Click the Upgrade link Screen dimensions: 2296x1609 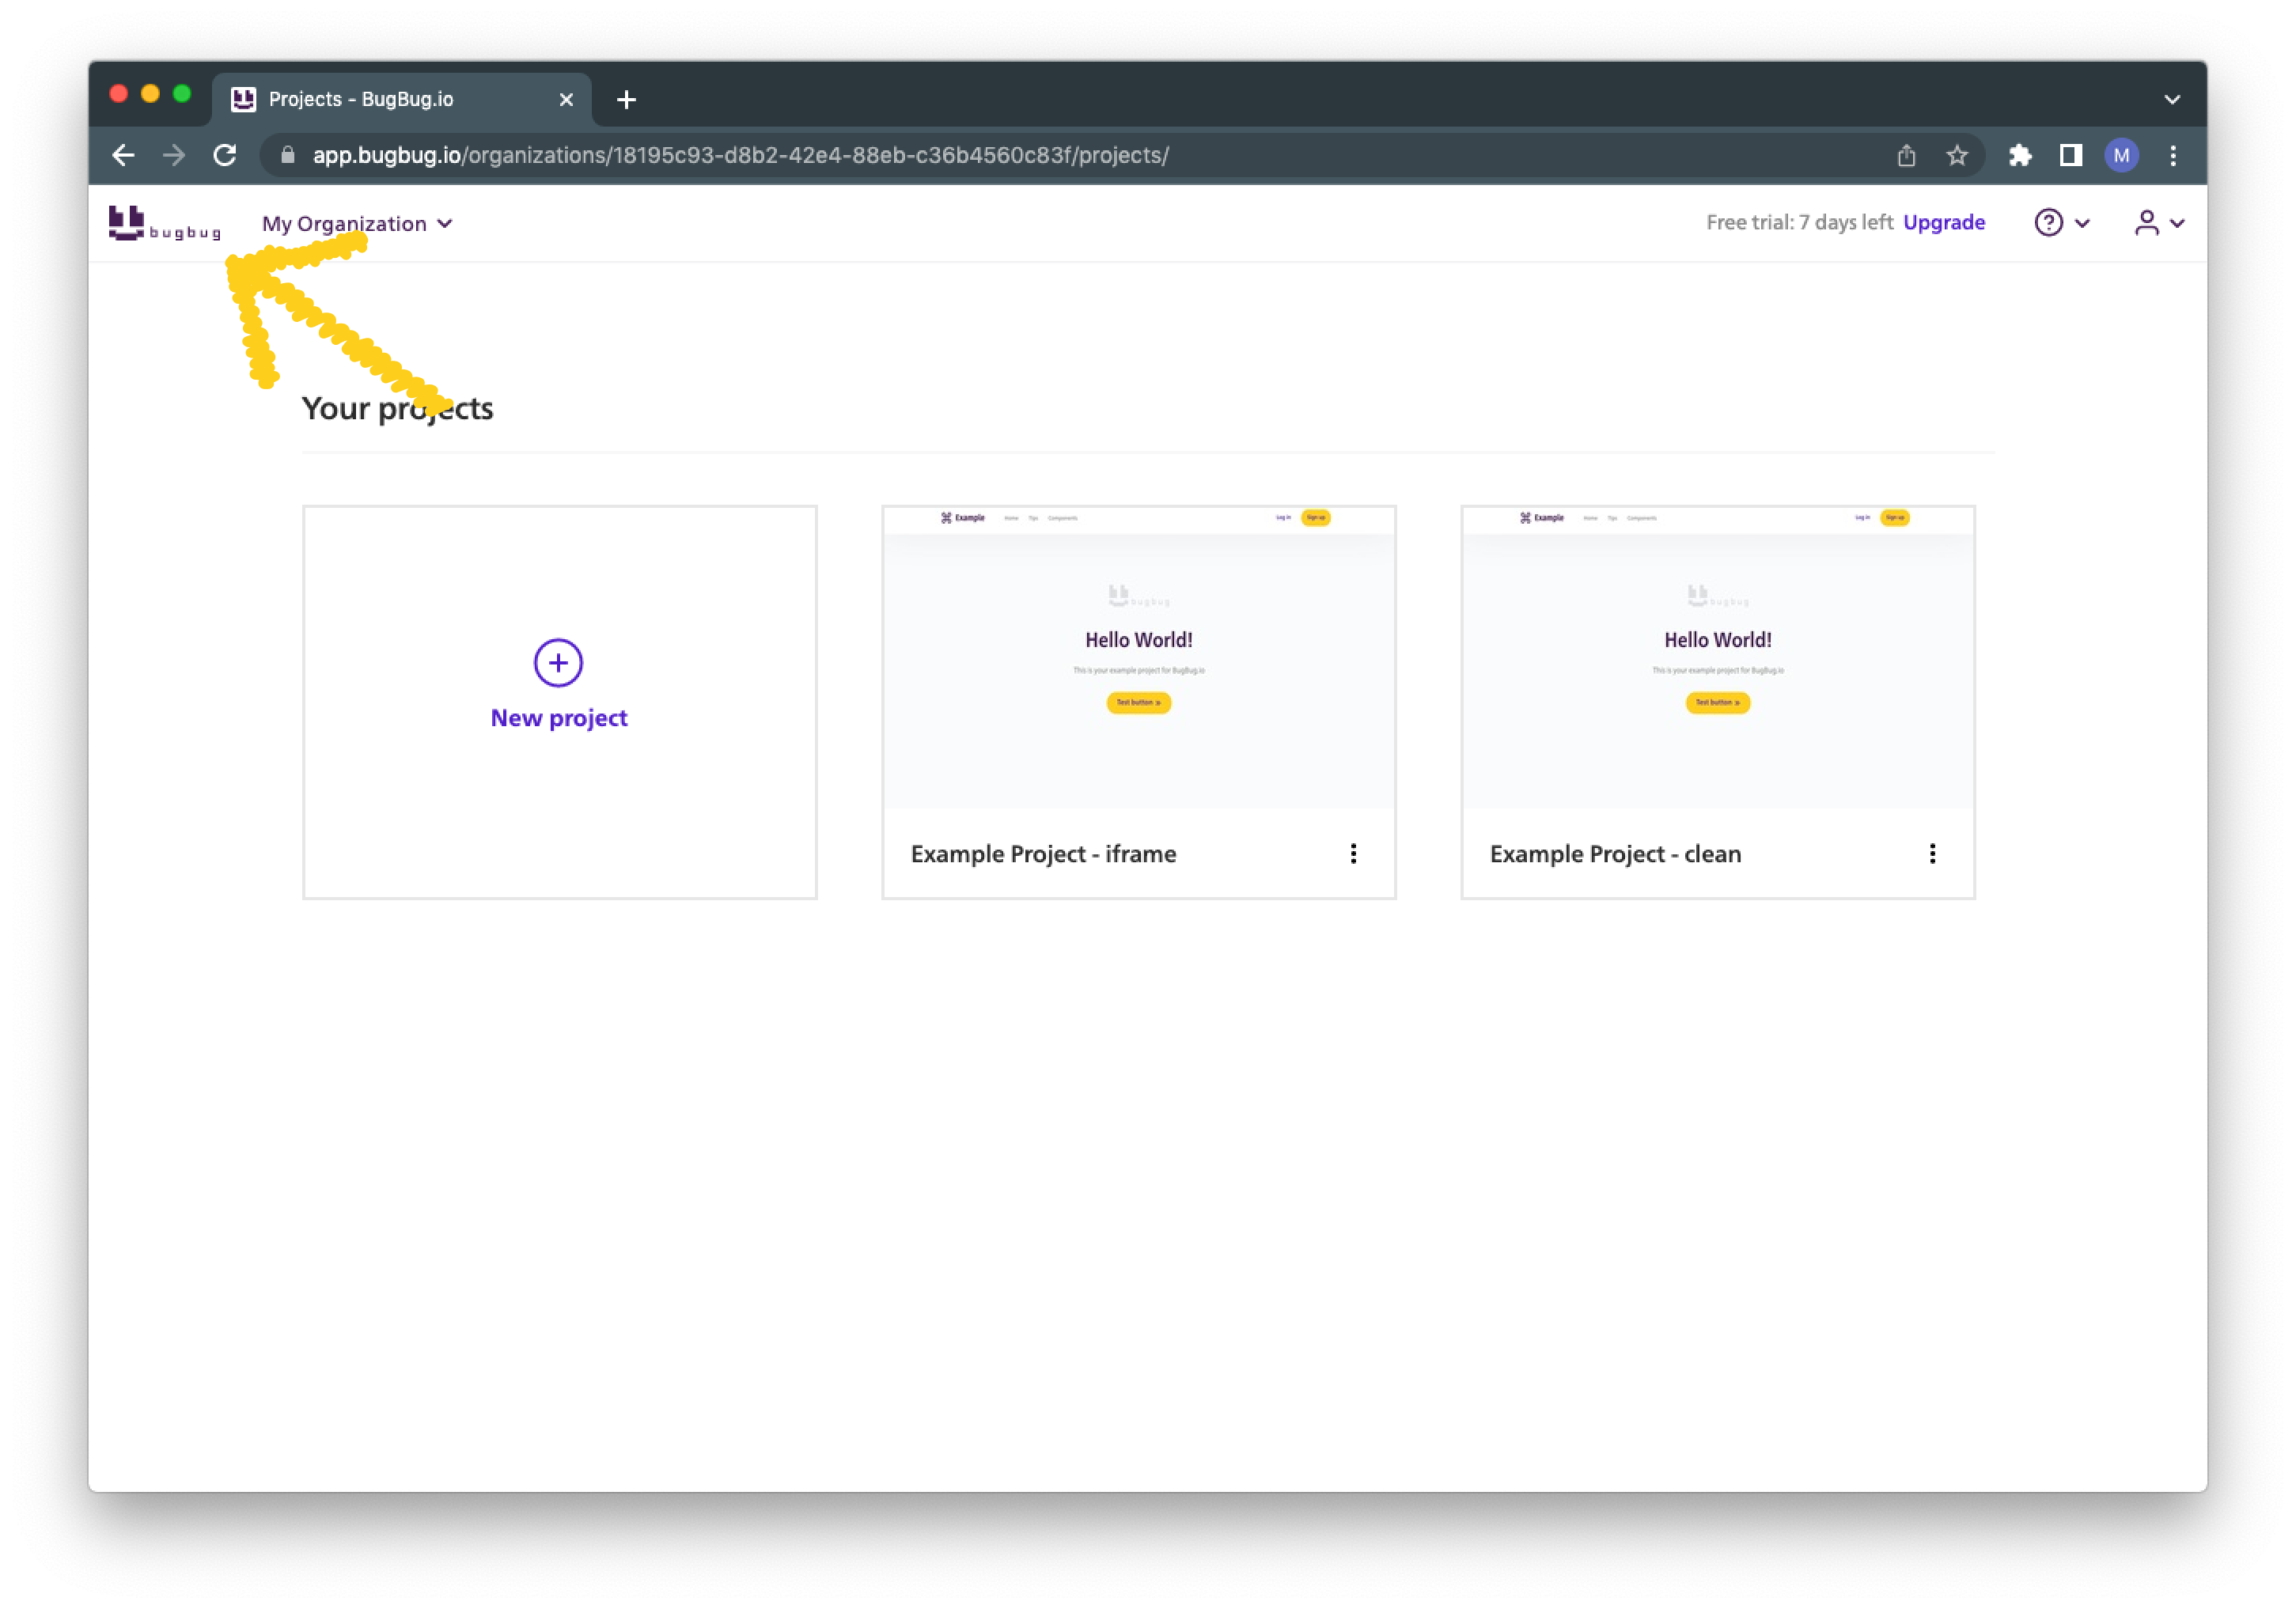pyautogui.click(x=1943, y=222)
